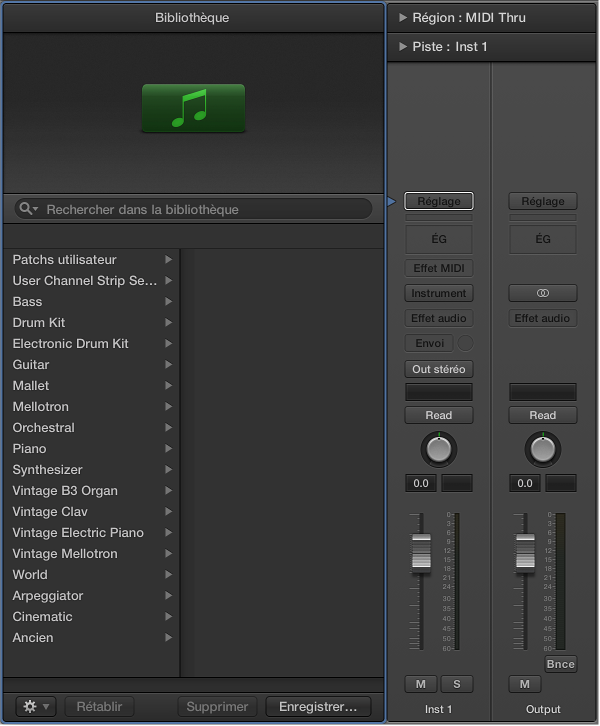
Task: Click the 0.0 gain value on Output
Action: 525,483
